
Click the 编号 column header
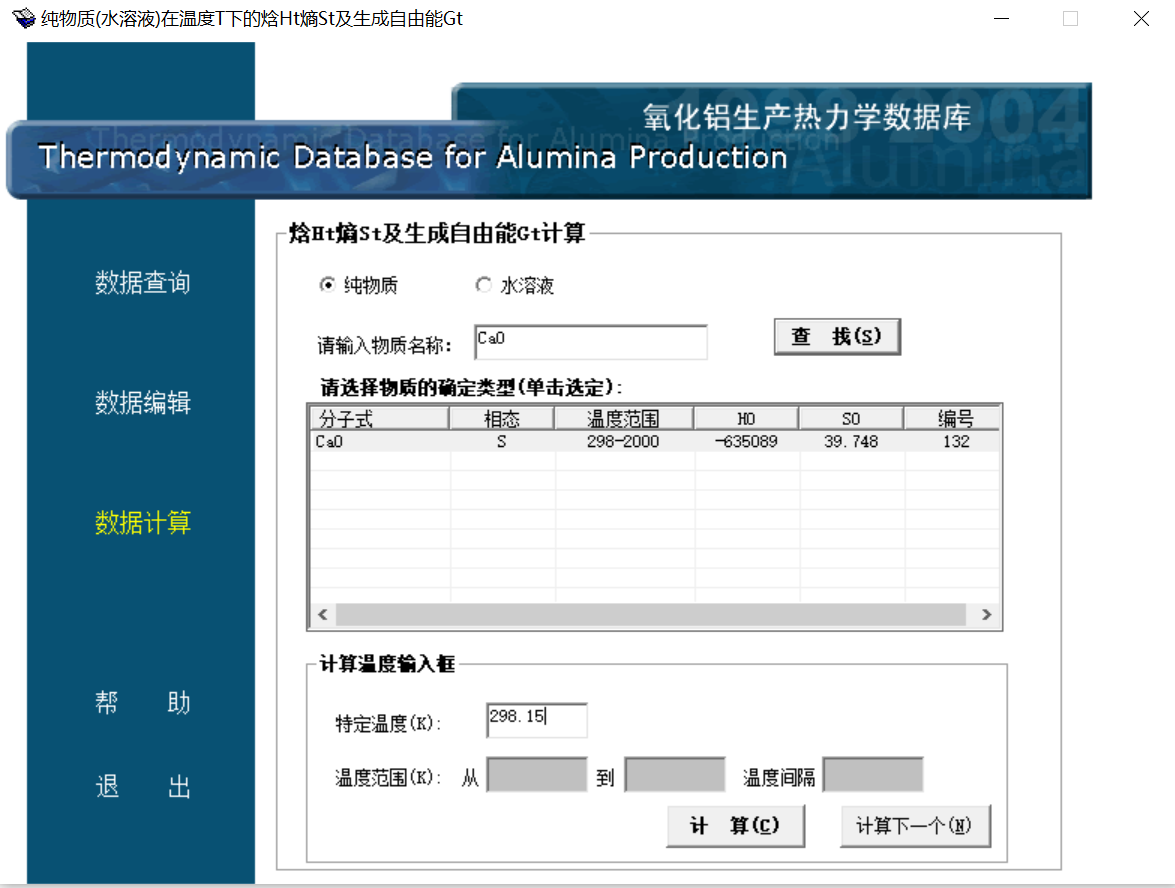tap(954, 418)
